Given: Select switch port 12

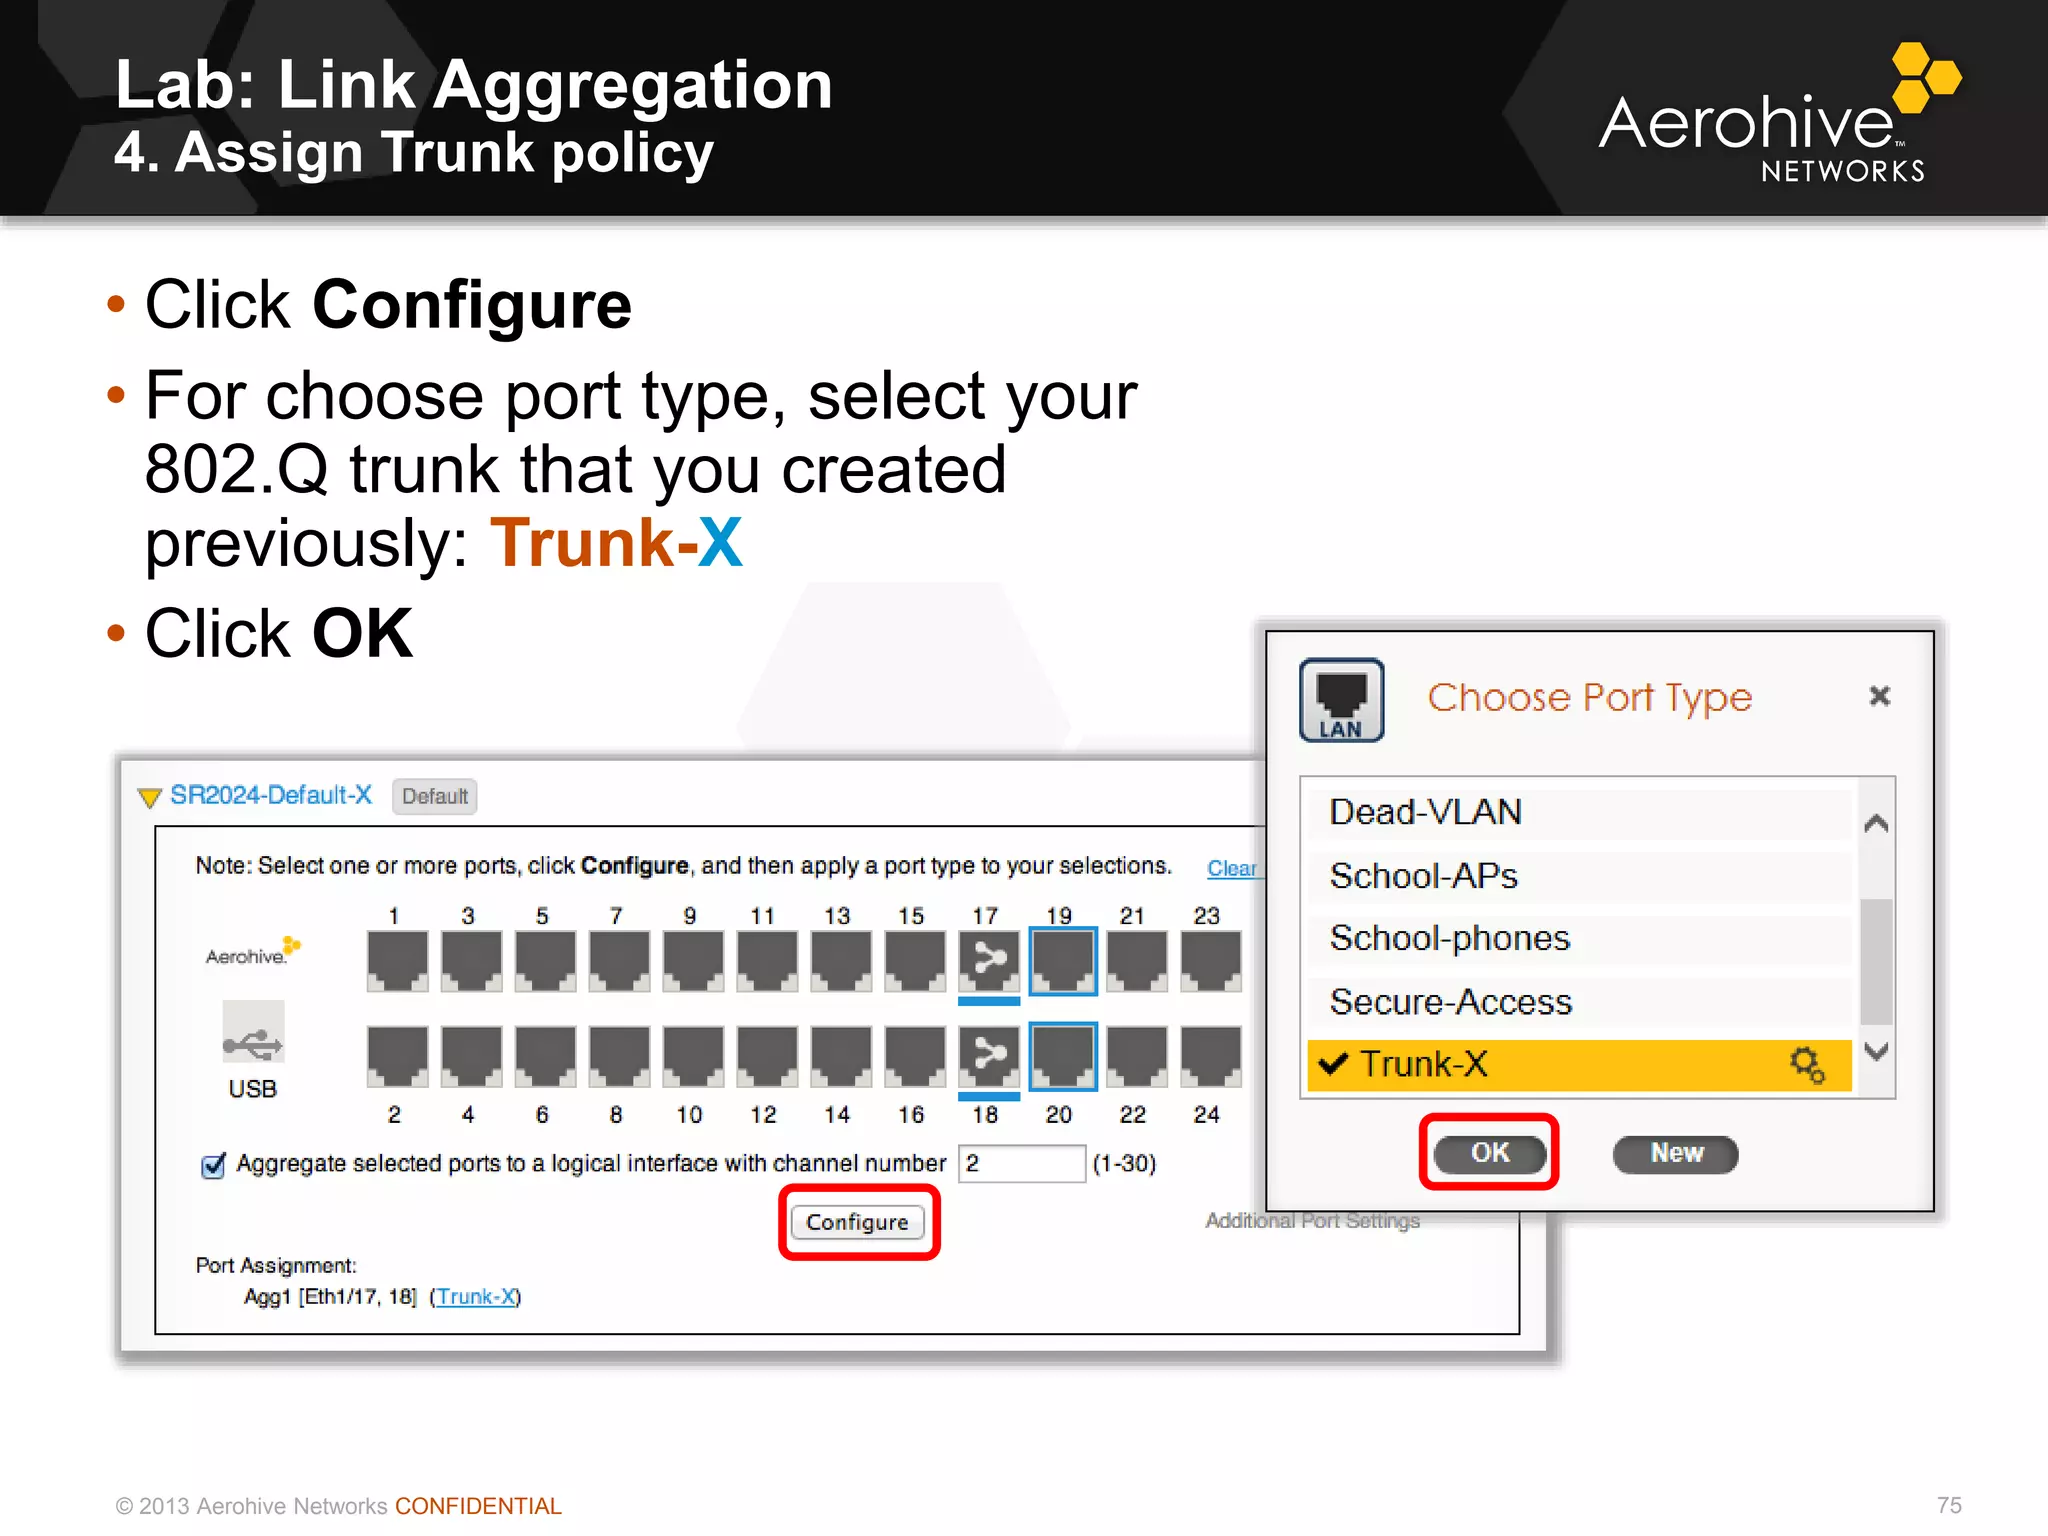Looking at the screenshot, I should [x=767, y=1056].
